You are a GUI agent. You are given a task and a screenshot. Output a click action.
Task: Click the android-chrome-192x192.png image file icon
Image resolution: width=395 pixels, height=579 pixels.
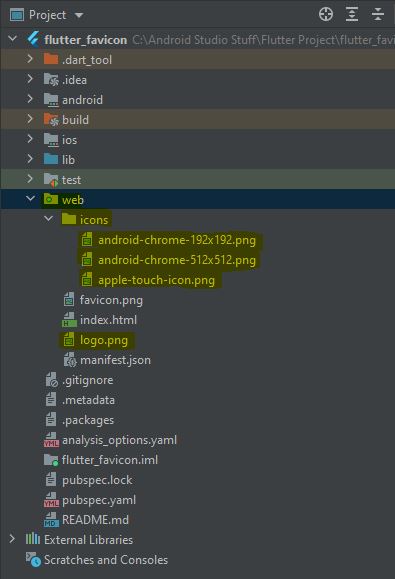click(87, 239)
